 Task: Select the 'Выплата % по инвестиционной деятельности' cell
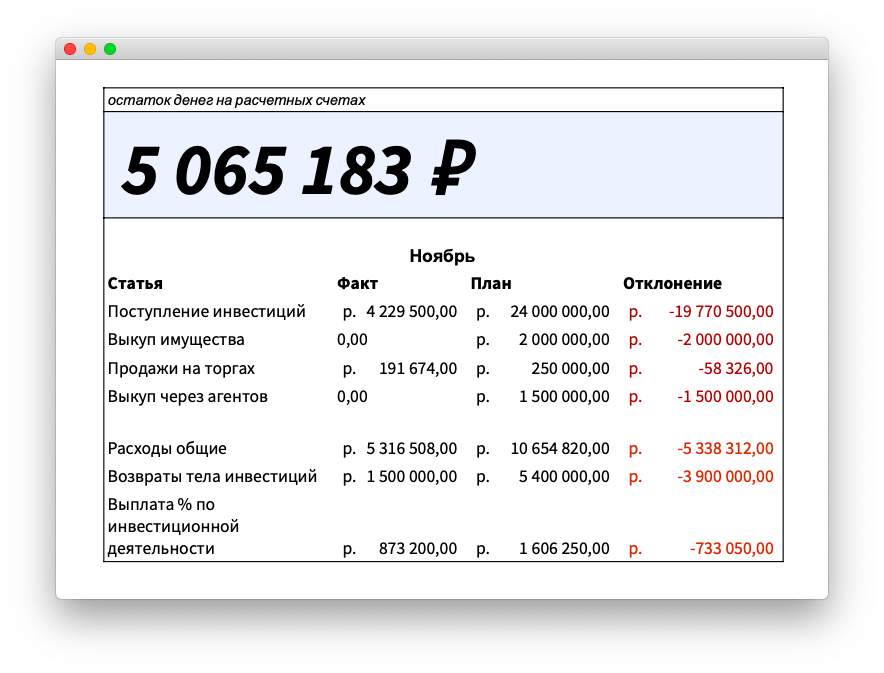[174, 526]
